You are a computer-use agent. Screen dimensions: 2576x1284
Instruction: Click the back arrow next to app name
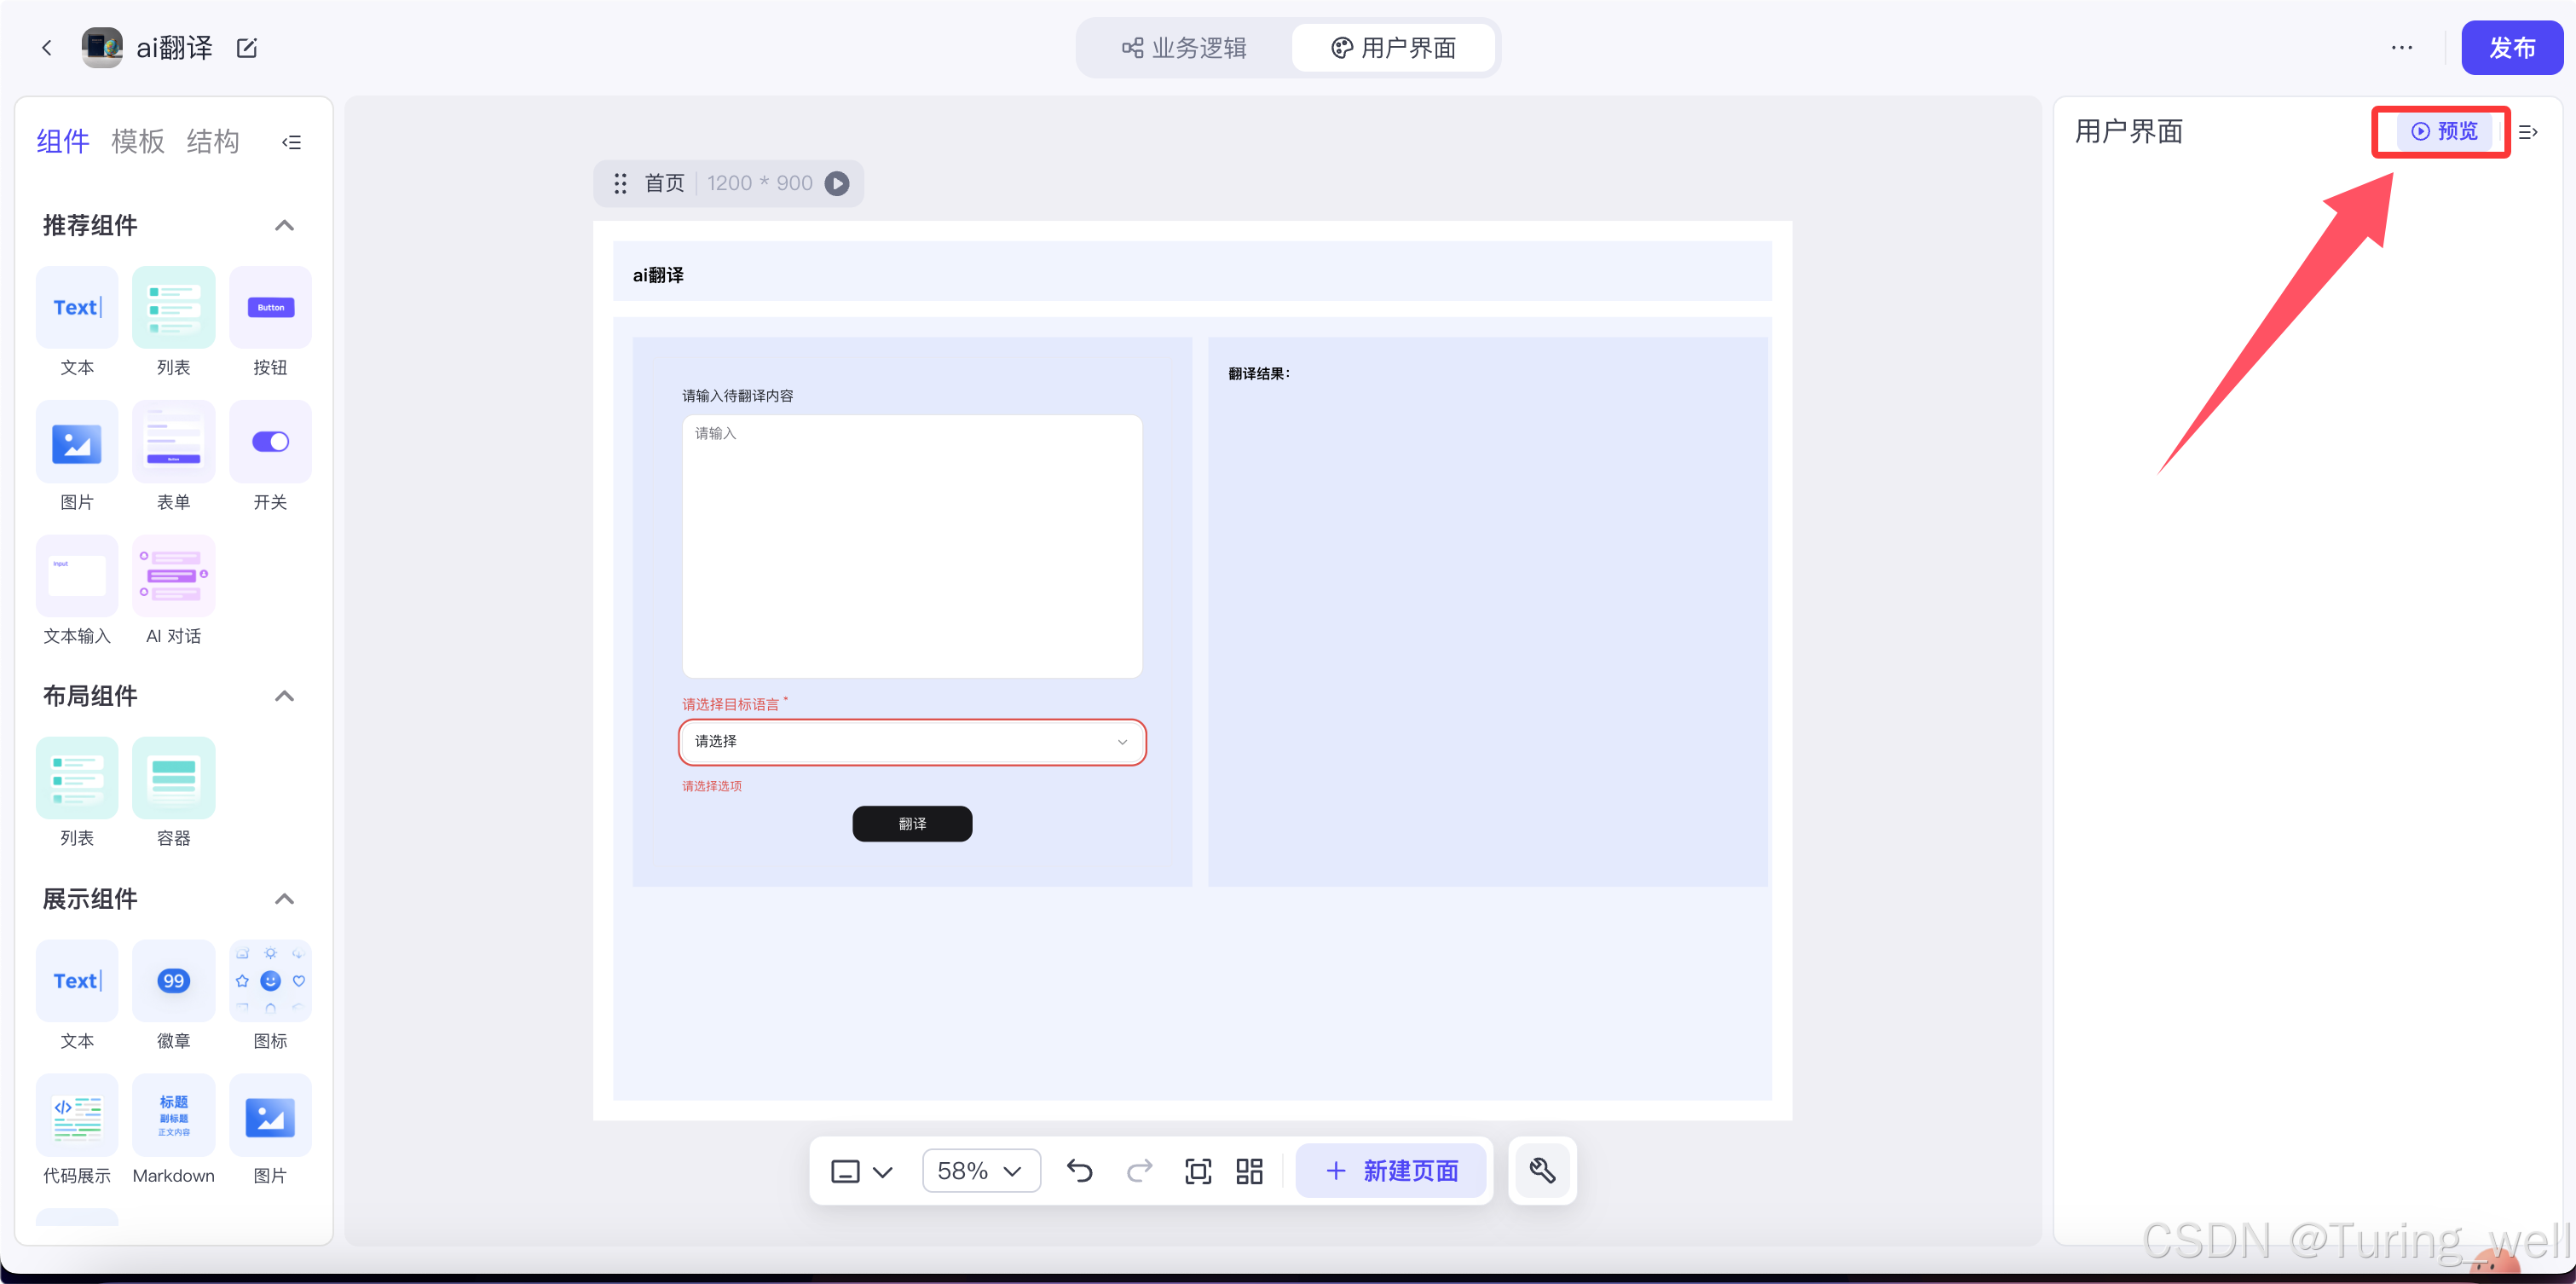(x=46, y=48)
